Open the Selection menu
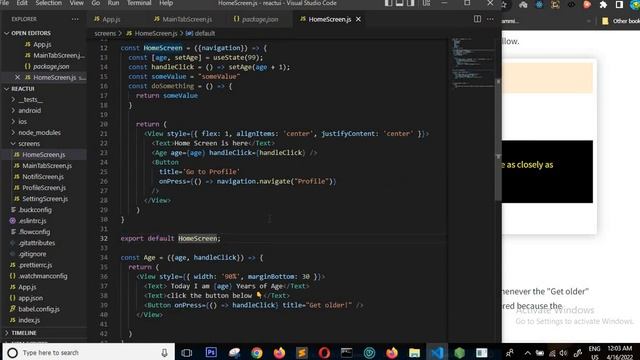 coord(49,3)
